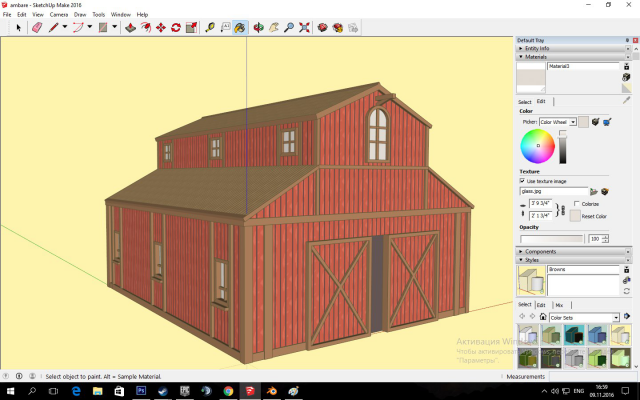Image resolution: width=640 pixels, height=400 pixels.
Task: Click the Browns style name field
Action: tap(583, 269)
